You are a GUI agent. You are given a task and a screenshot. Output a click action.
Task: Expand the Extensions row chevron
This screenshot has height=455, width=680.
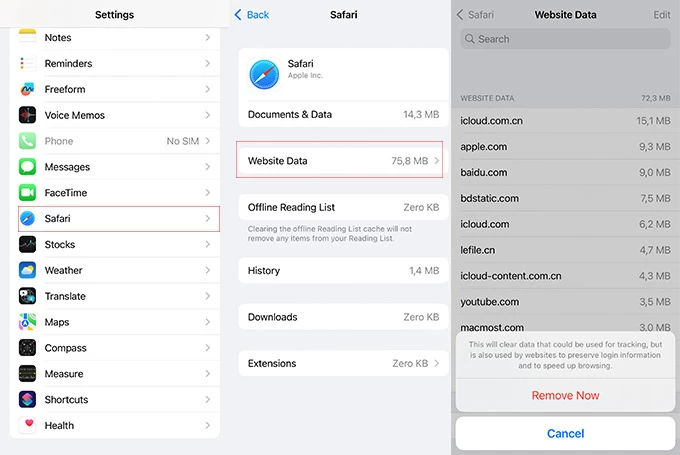(437, 364)
